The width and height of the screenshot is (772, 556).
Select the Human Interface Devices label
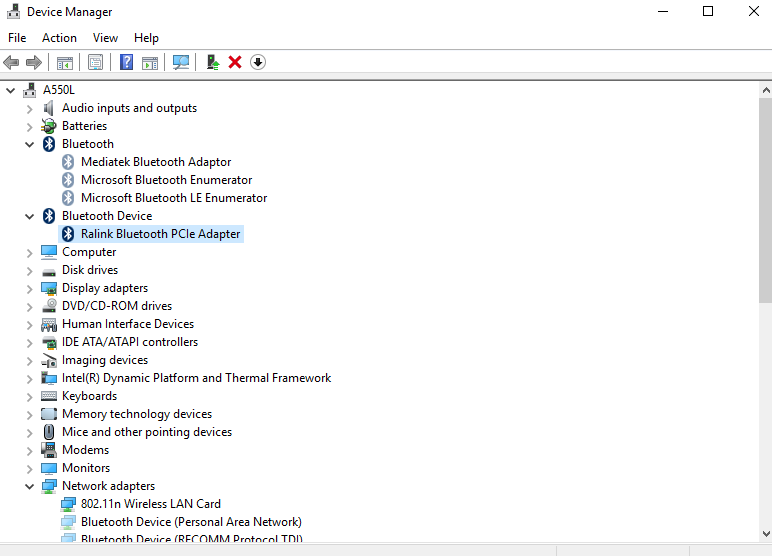(x=128, y=324)
